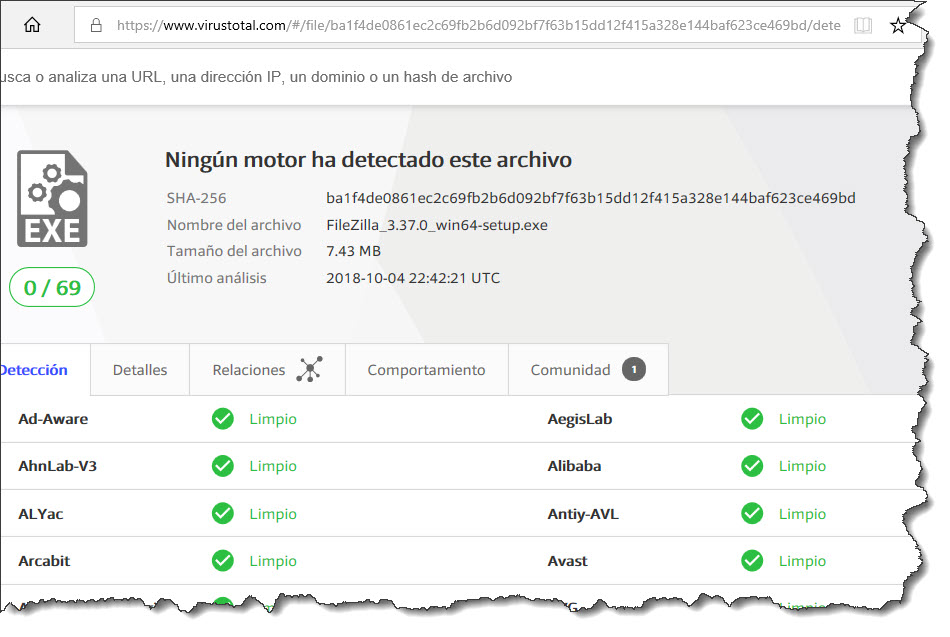
Task: Click the AhnLab-V3 engine name
Action: [x=58, y=466]
